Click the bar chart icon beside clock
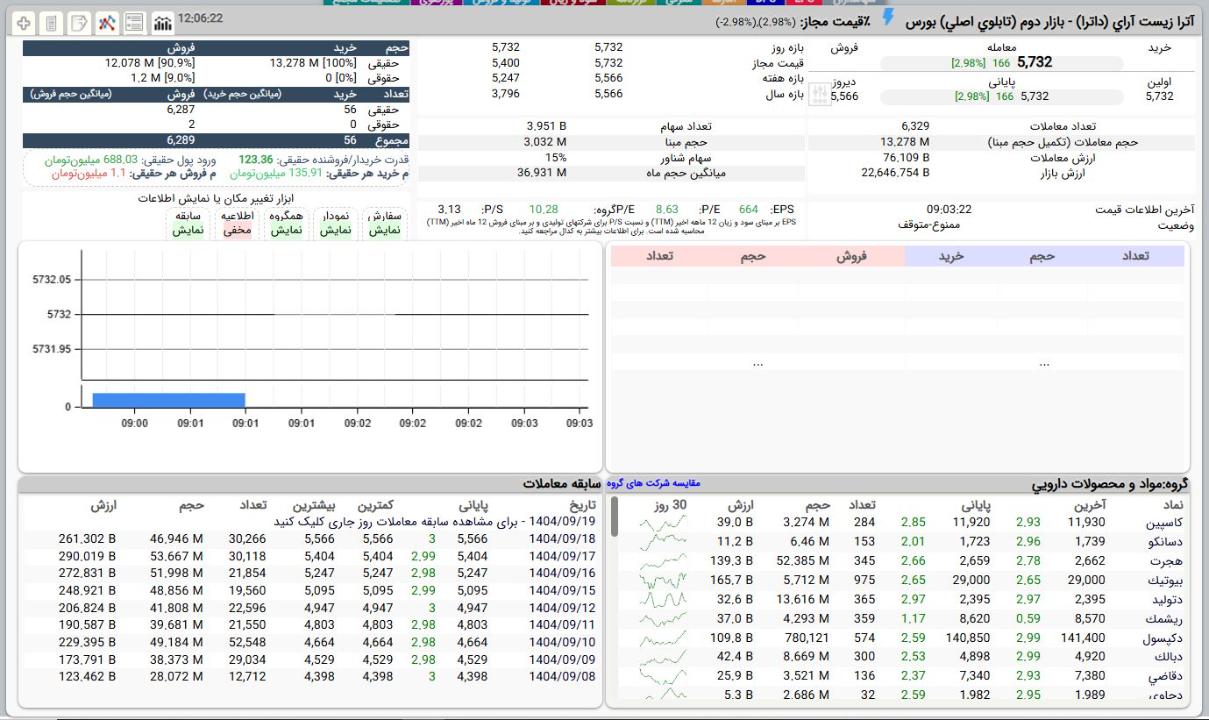This screenshot has width=1209, height=720. click(161, 22)
